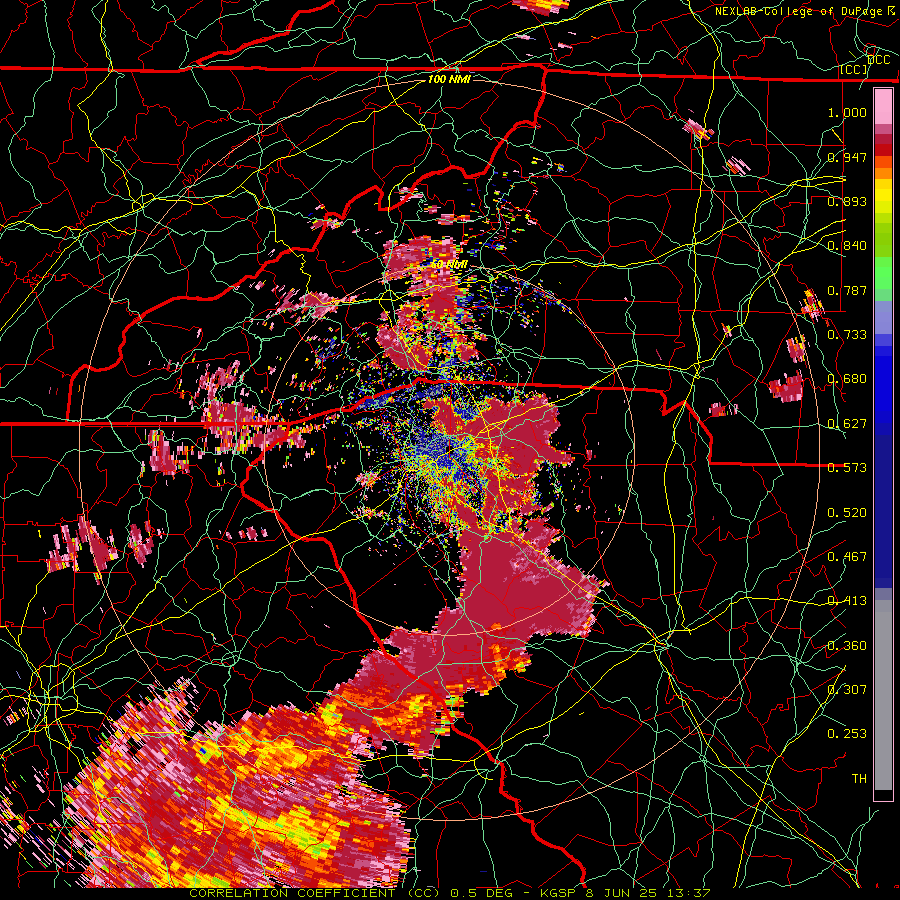
Task: Select the 0.947 scale value
Action: pos(847,157)
